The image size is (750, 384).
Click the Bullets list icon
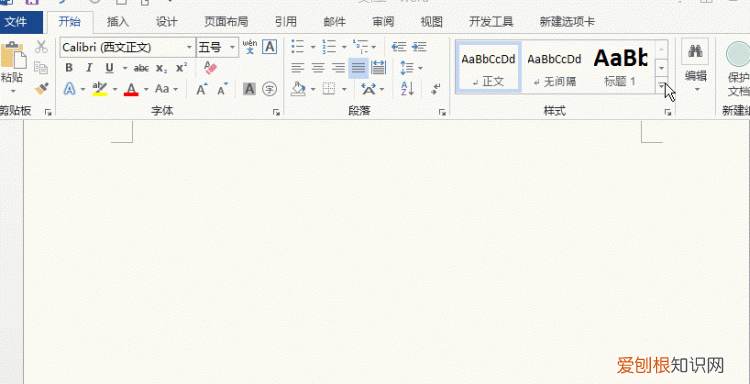pyautogui.click(x=298, y=47)
